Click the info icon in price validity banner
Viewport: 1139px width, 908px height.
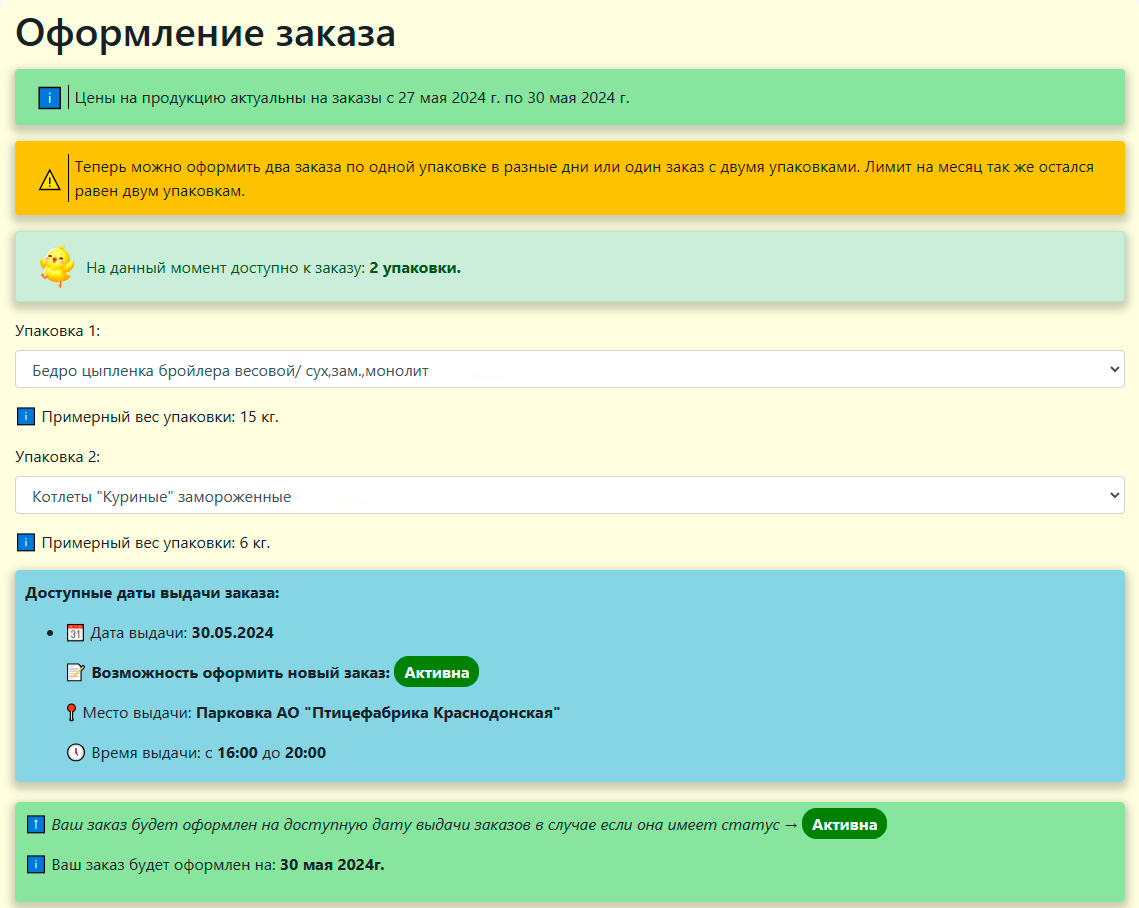(50, 98)
